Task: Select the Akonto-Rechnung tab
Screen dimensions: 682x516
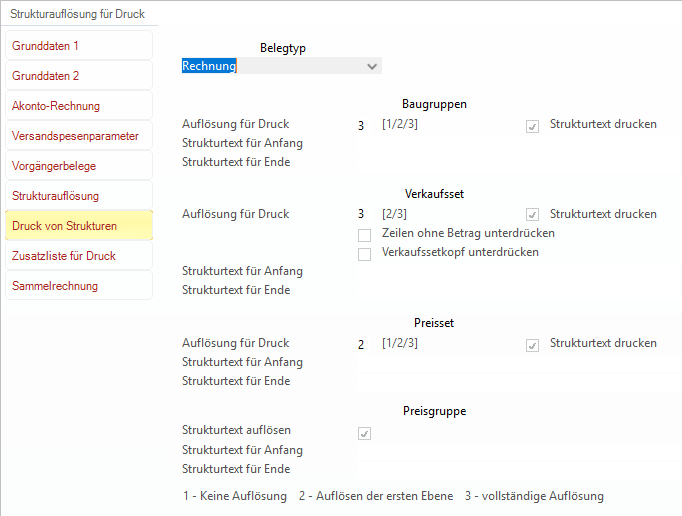Action: (x=79, y=106)
